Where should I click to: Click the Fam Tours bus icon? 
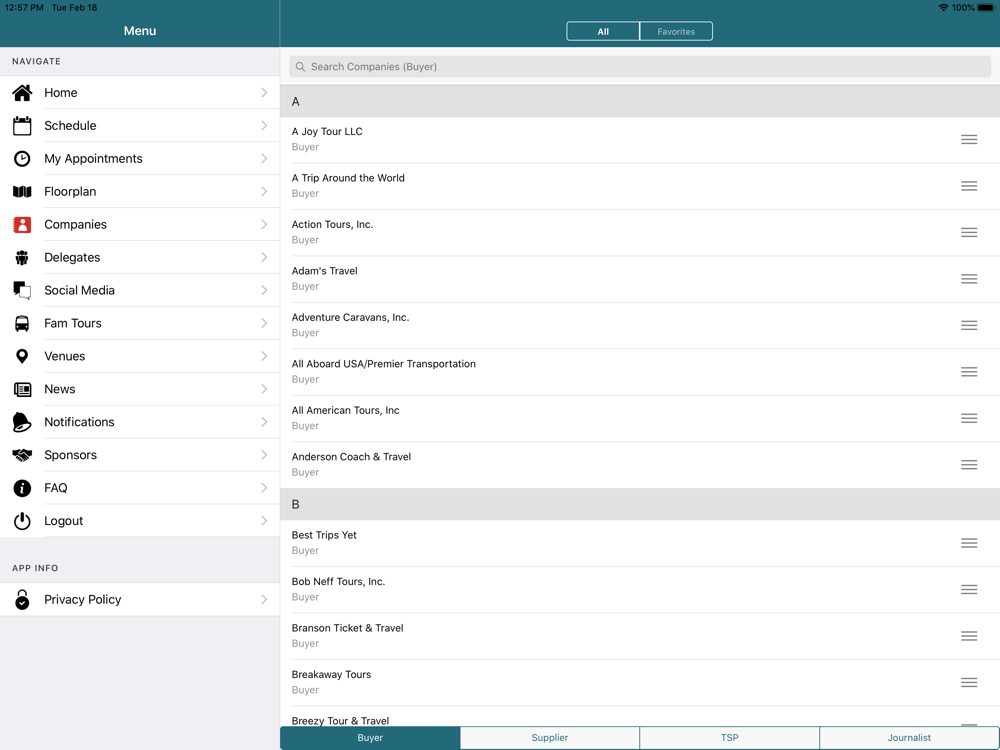pyautogui.click(x=22, y=324)
